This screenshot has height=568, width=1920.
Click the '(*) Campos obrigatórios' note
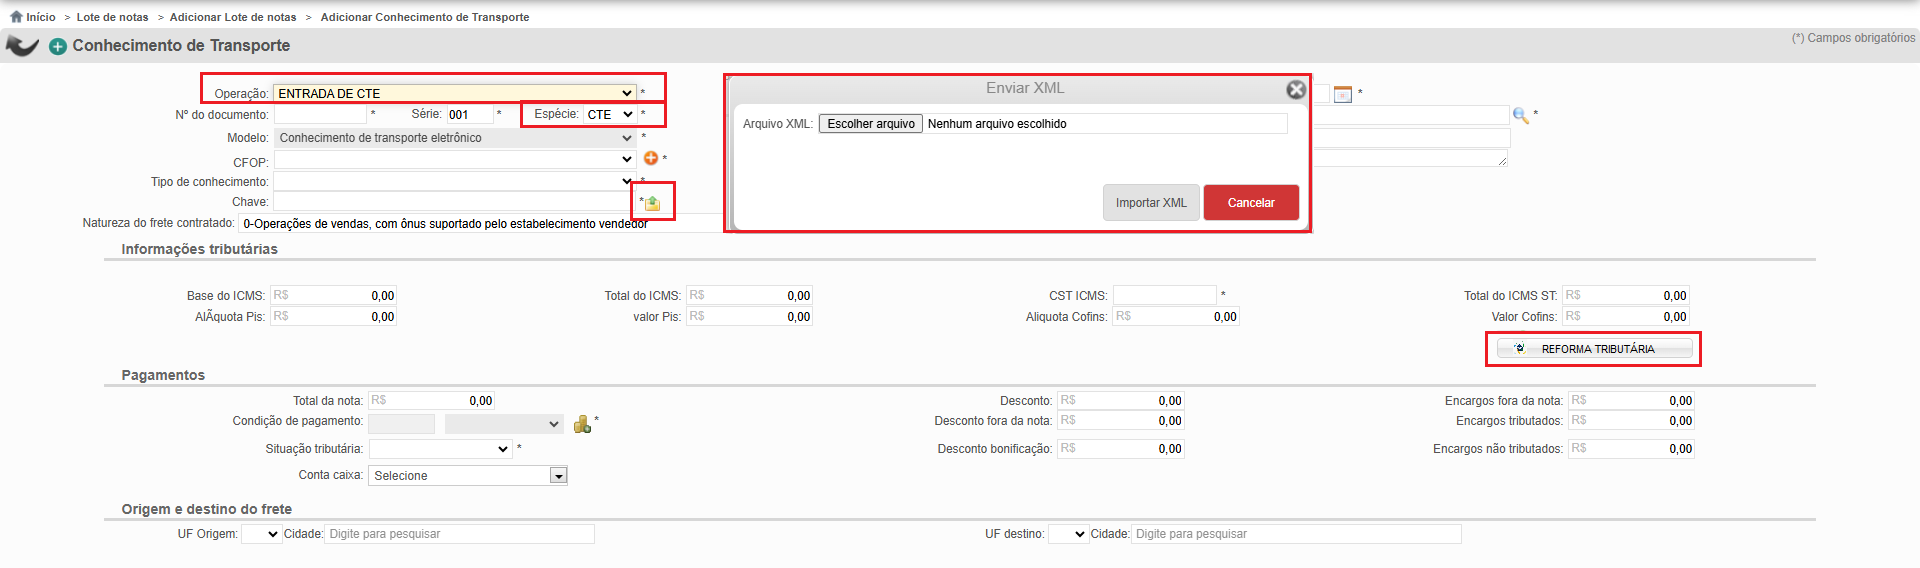tap(1853, 38)
